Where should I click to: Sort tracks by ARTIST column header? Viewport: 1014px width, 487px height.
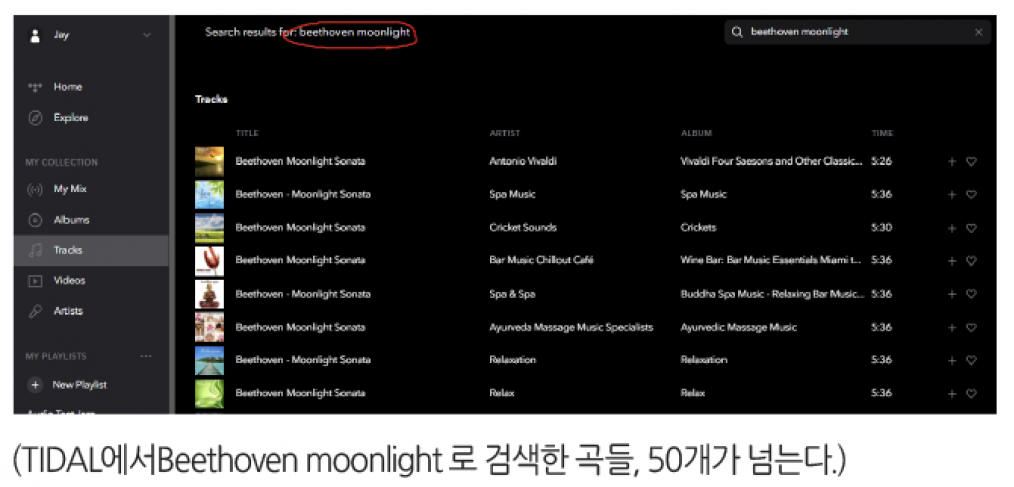[x=504, y=133]
